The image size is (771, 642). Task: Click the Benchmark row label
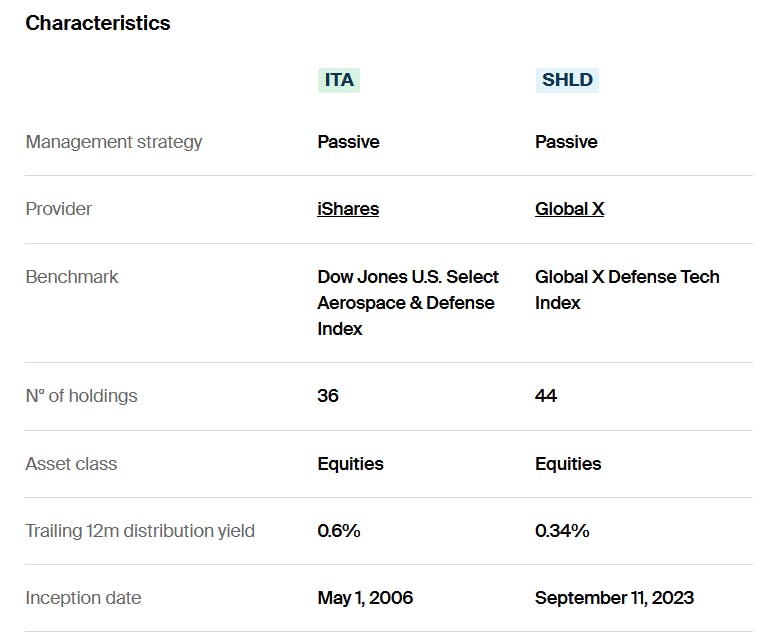pyautogui.click(x=72, y=277)
